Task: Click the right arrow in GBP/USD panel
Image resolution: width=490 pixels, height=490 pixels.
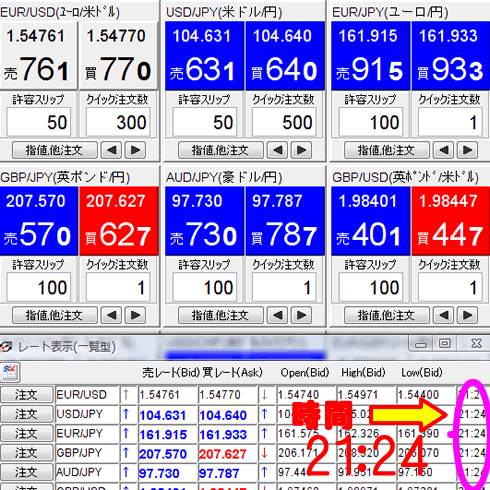Action: click(x=467, y=315)
